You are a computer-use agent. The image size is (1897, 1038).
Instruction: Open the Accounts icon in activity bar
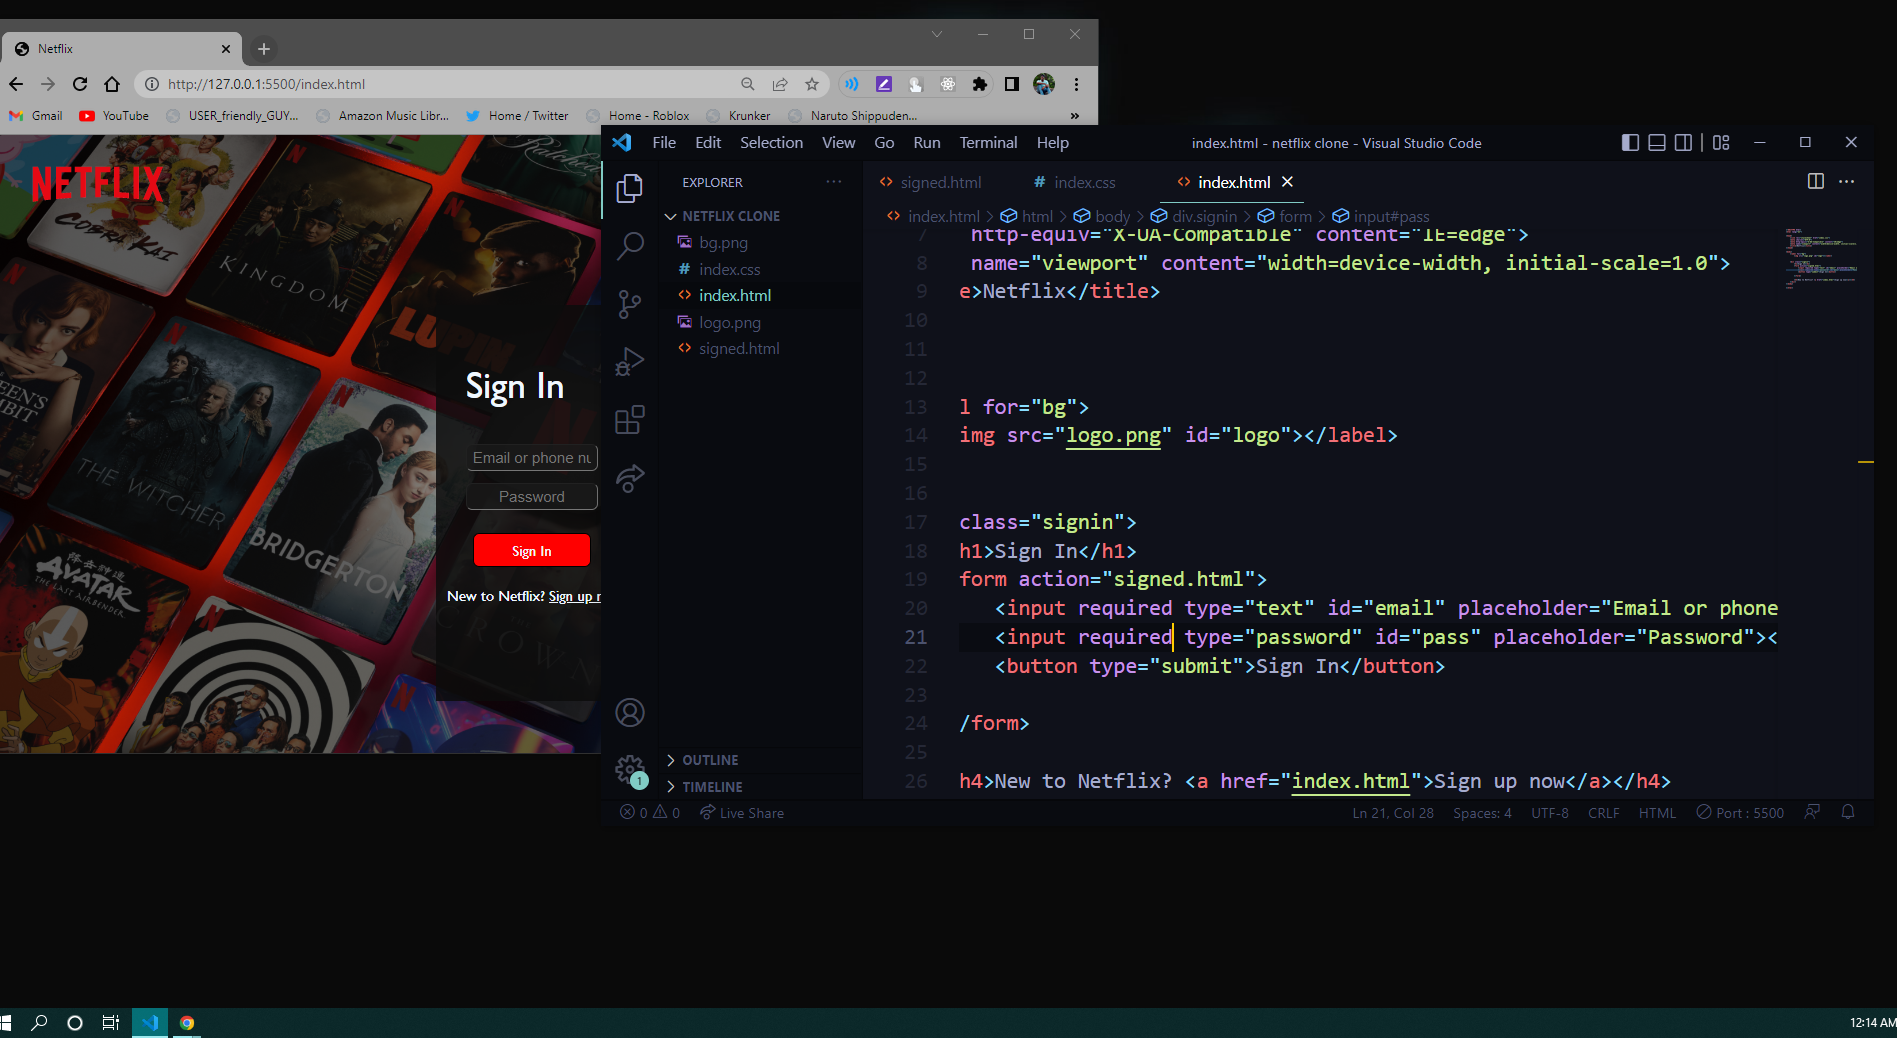629,712
